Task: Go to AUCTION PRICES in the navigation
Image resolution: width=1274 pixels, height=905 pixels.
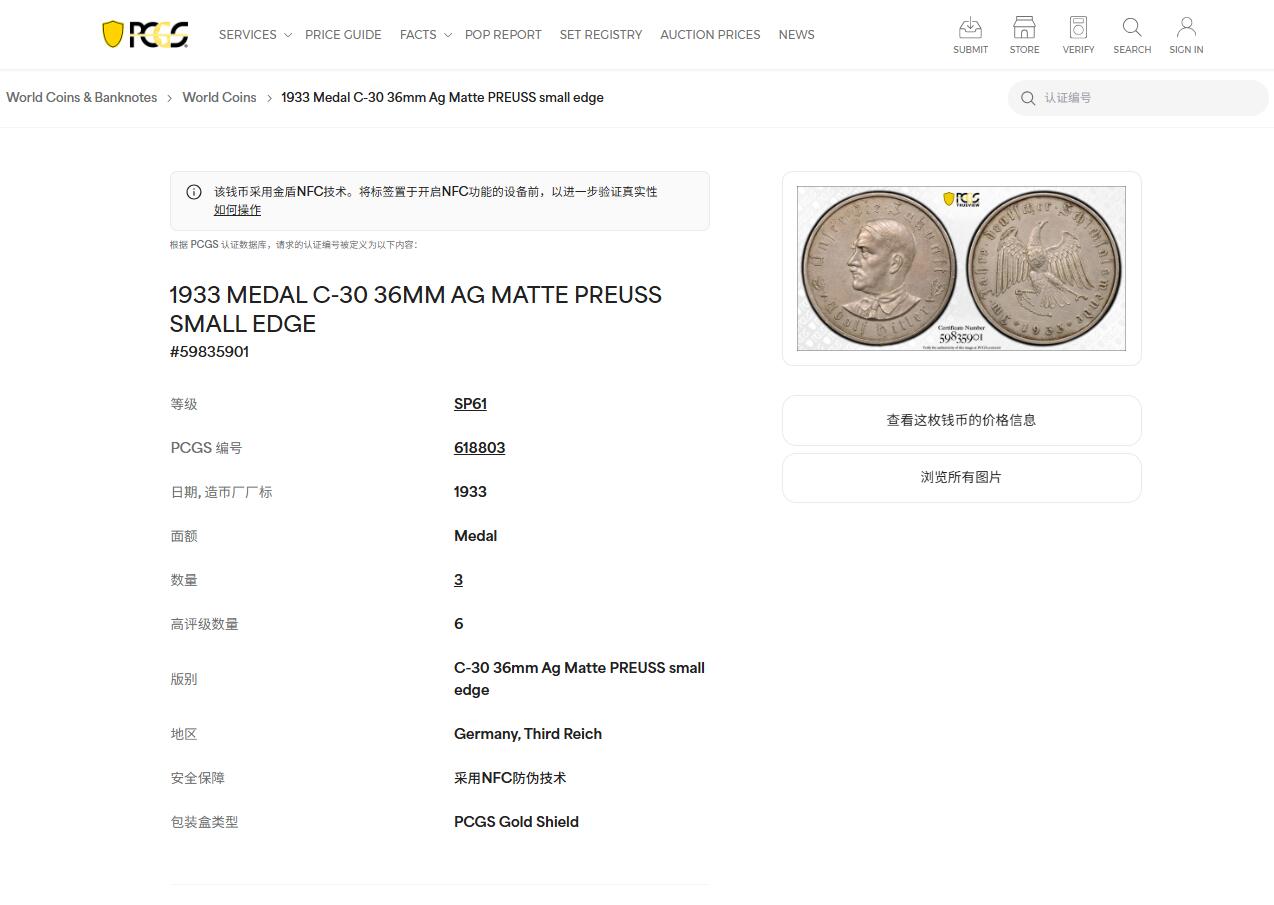Action: tap(710, 34)
